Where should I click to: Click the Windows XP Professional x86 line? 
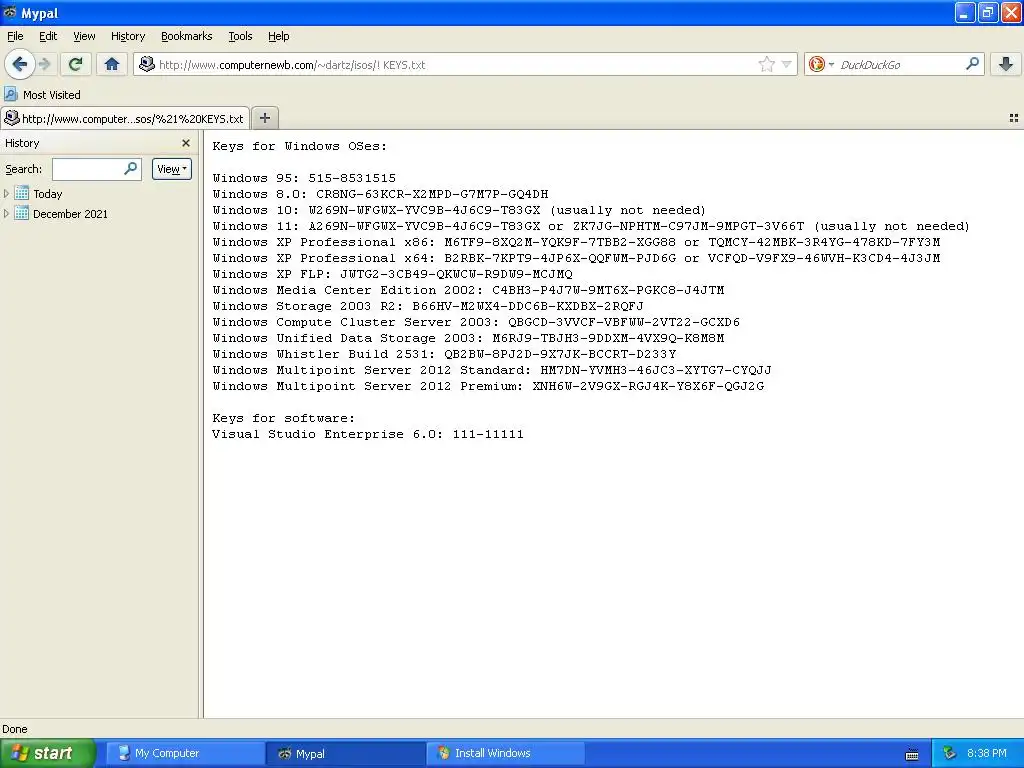click(x=576, y=242)
